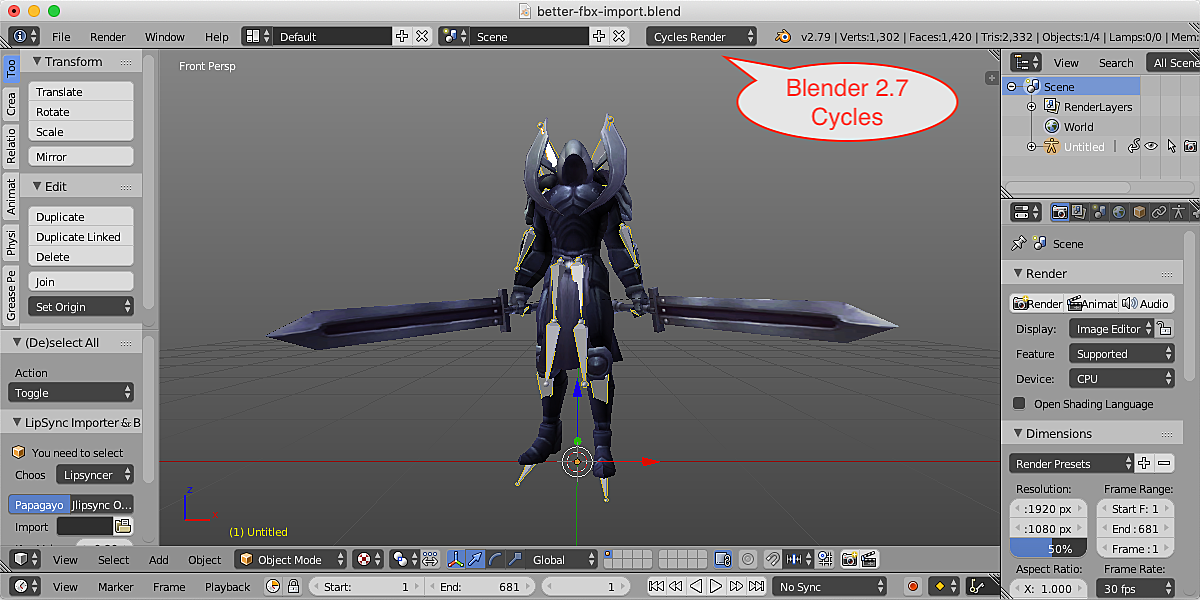Click the Translate button

click(x=80, y=92)
